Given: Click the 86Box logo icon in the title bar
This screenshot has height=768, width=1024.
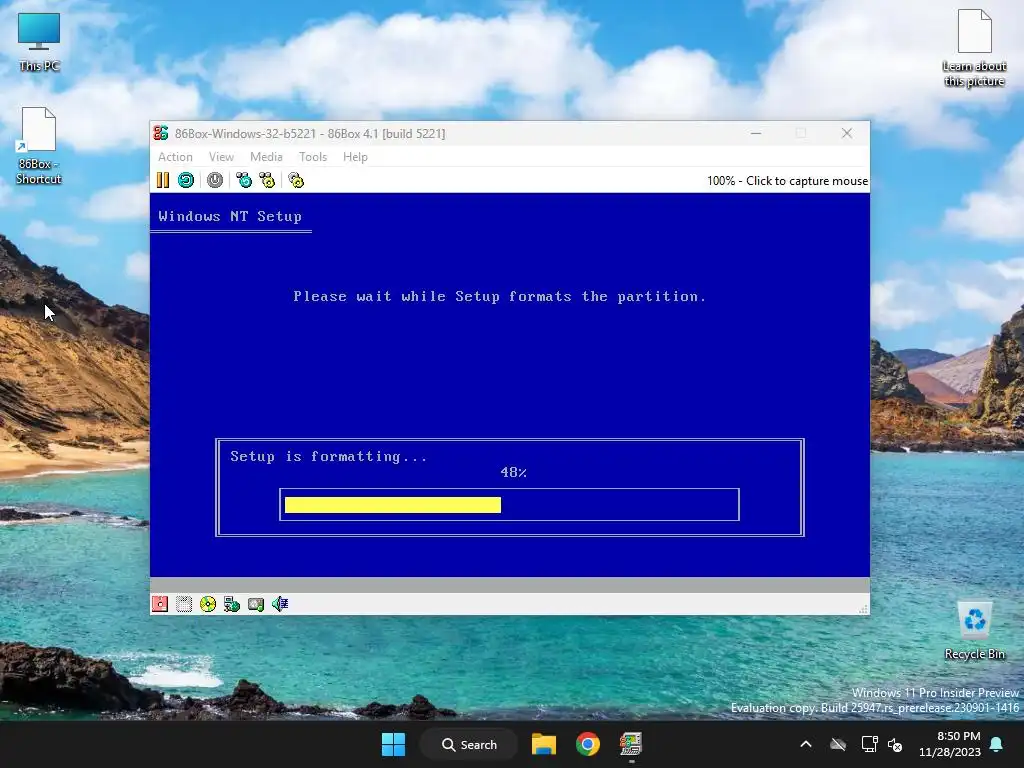Looking at the screenshot, I should [x=161, y=133].
